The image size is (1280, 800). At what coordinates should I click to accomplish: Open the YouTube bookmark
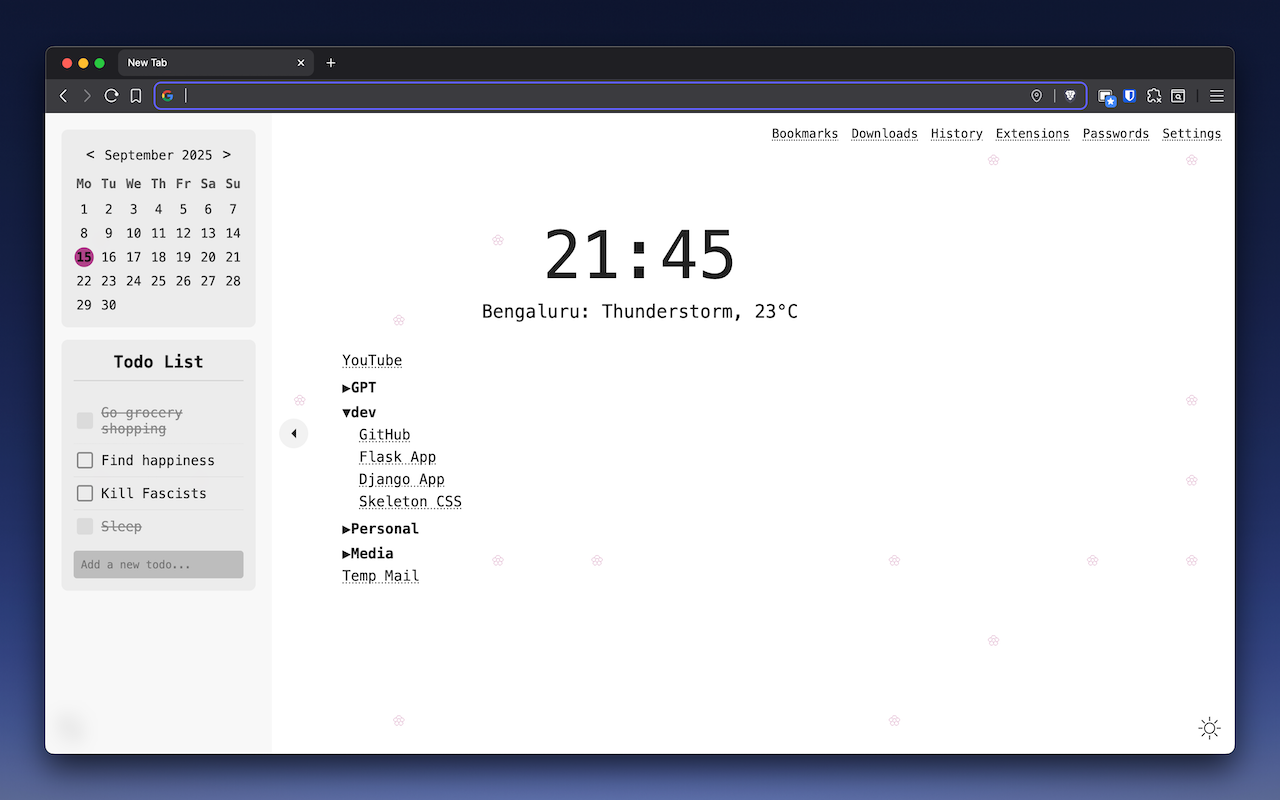[372, 361]
